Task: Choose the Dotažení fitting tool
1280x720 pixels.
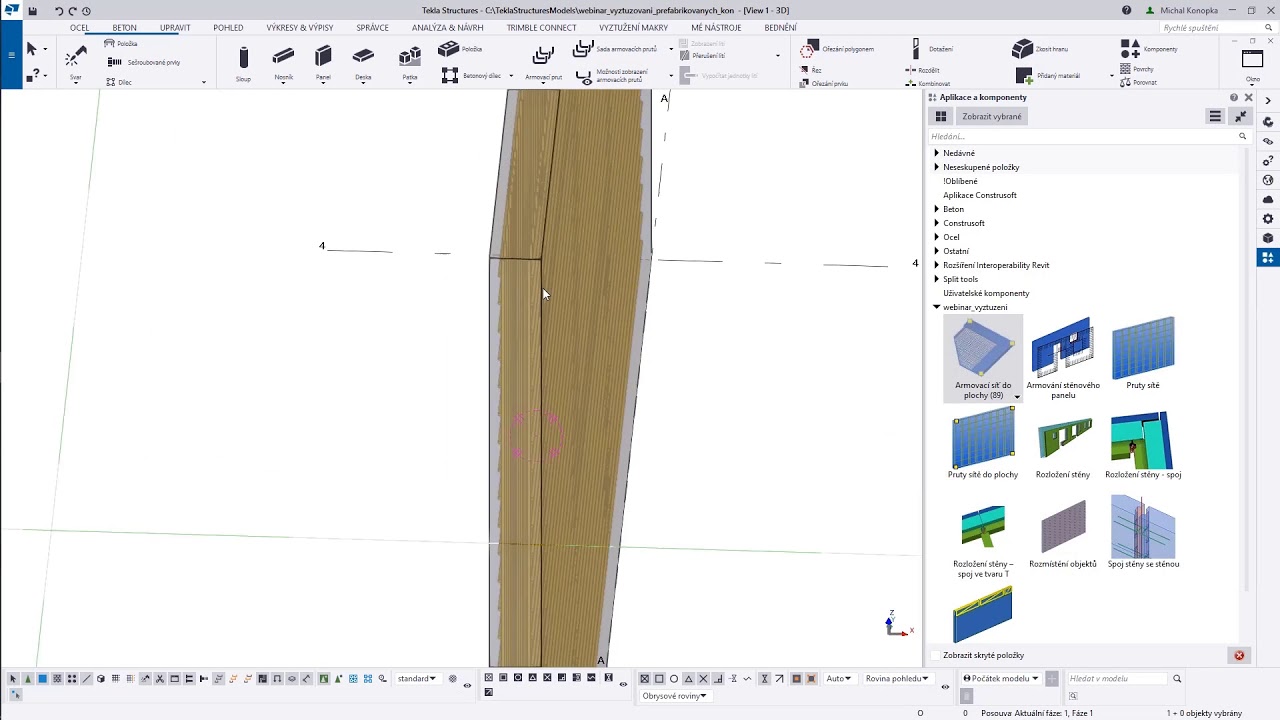Action: (932, 48)
